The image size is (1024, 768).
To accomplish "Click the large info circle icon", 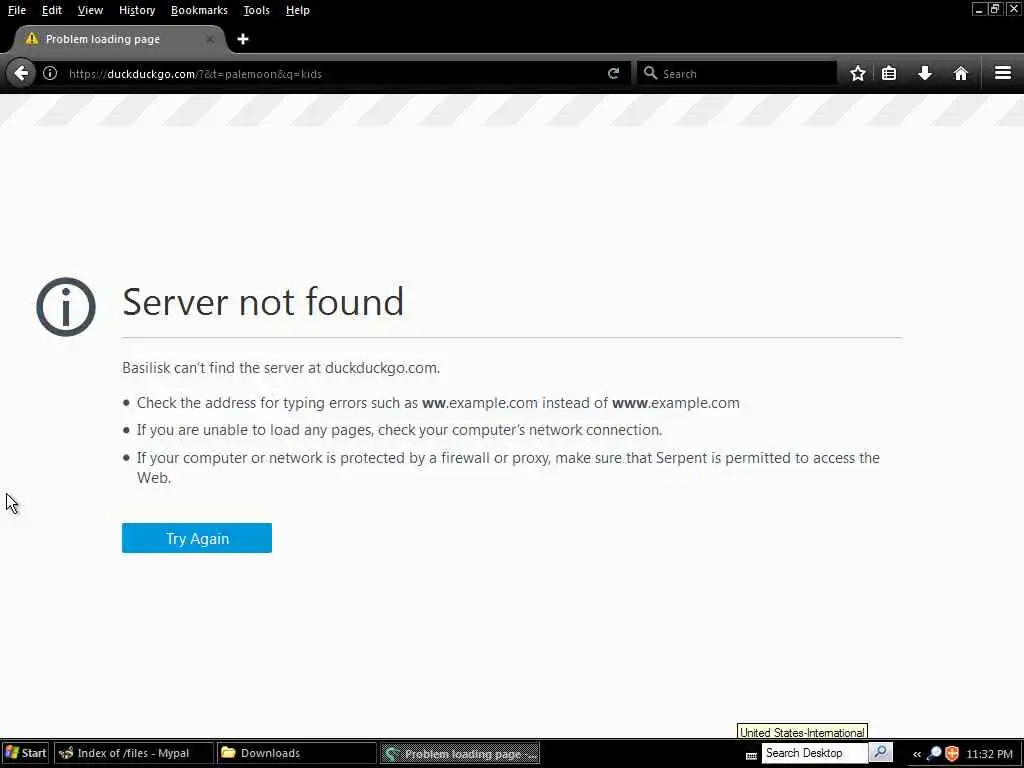I will pyautogui.click(x=66, y=306).
